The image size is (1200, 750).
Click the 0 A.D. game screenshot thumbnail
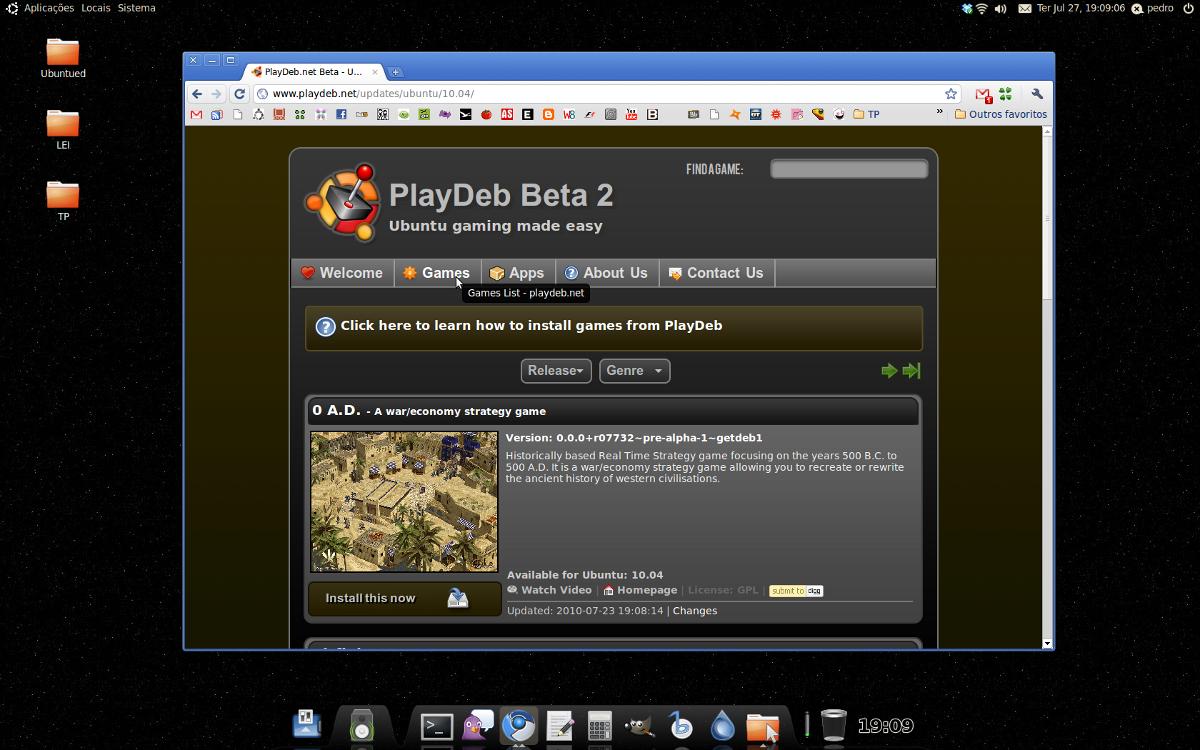(x=404, y=501)
